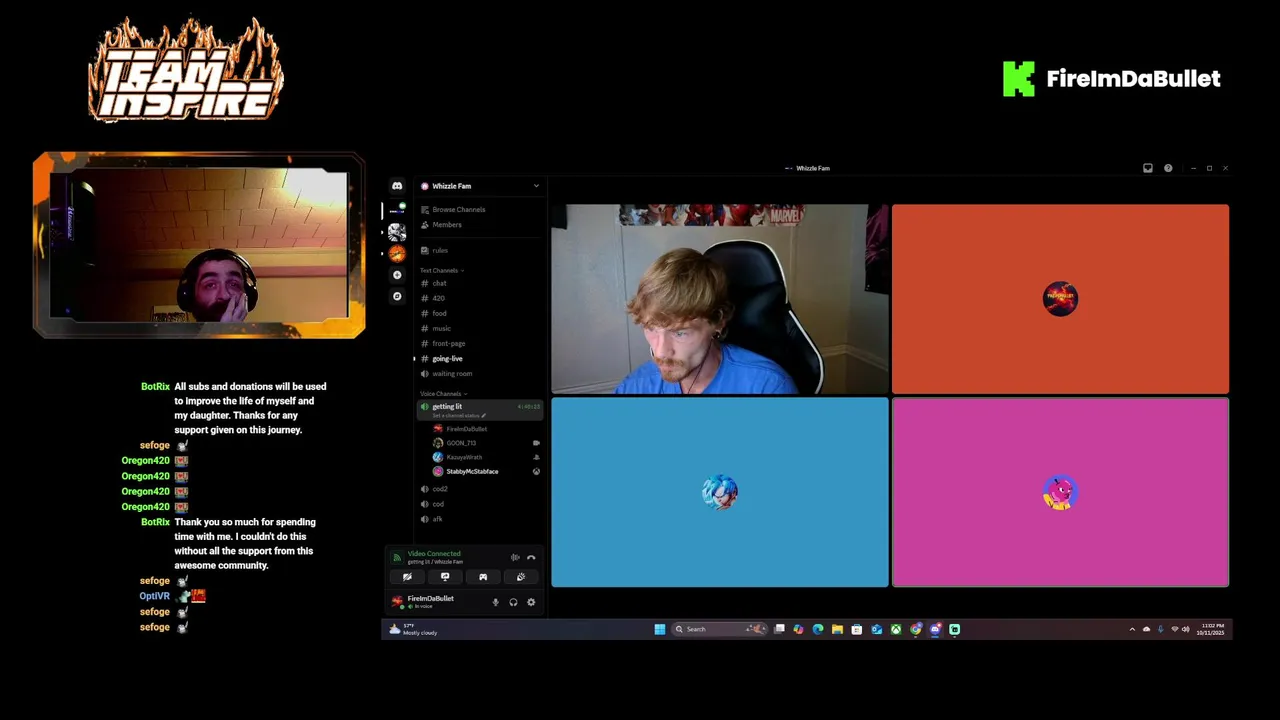Viewport: 1280px width, 720px height.
Task: Open Discord direct messages home icon
Action: [x=397, y=186]
